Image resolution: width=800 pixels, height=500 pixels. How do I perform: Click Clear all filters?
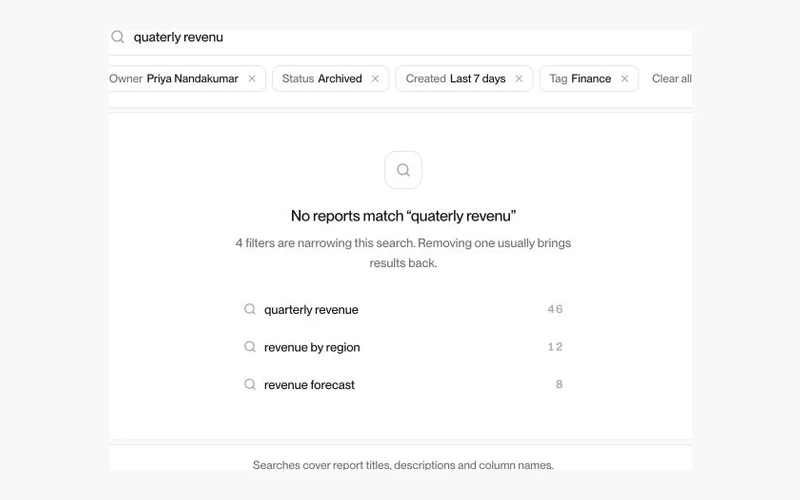(x=671, y=79)
